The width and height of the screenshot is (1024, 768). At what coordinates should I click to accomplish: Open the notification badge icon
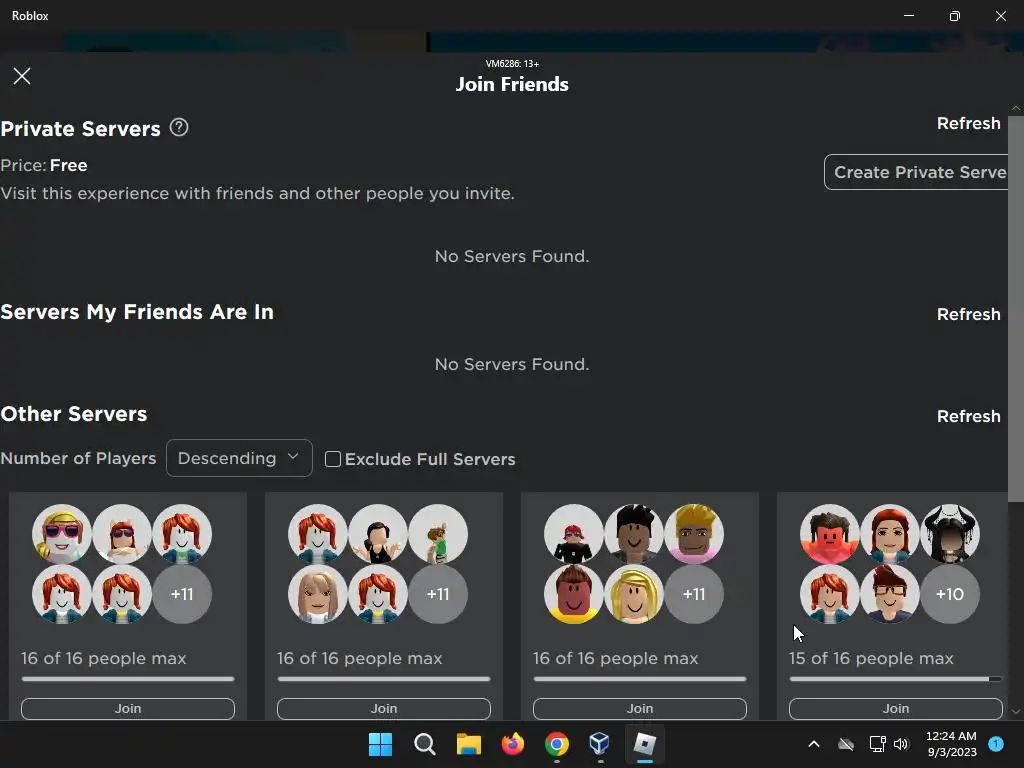point(996,743)
